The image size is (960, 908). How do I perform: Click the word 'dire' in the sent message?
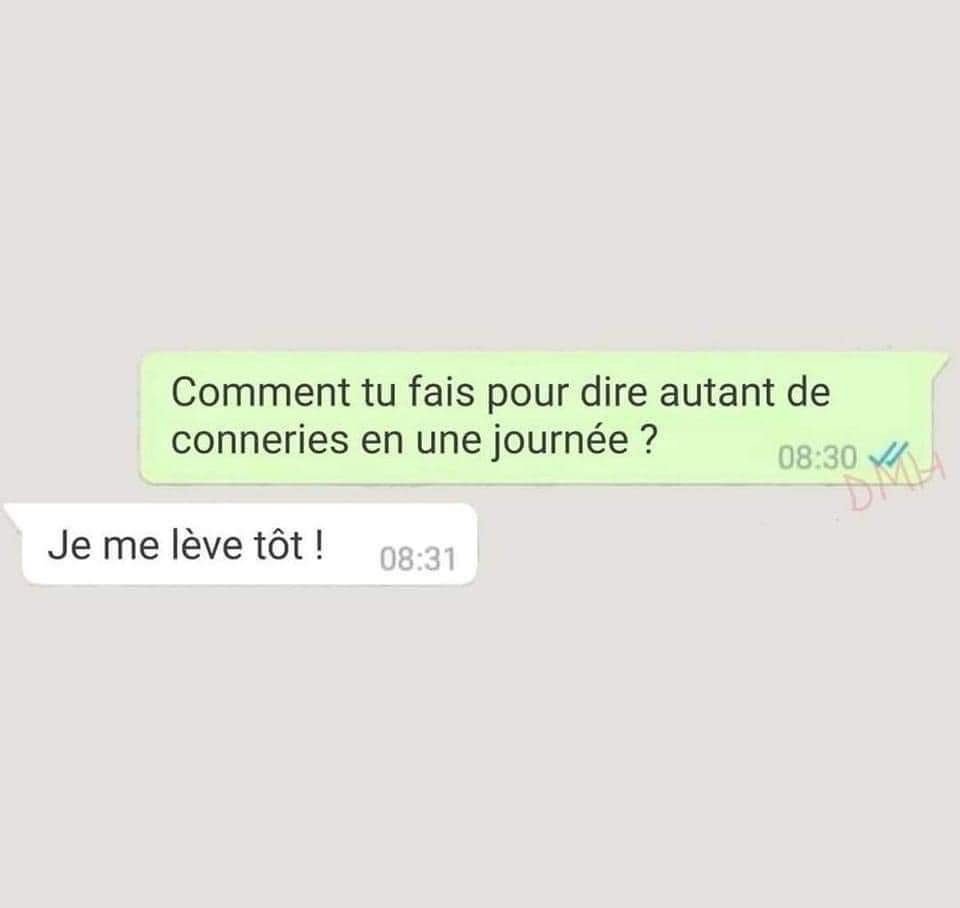[613, 392]
